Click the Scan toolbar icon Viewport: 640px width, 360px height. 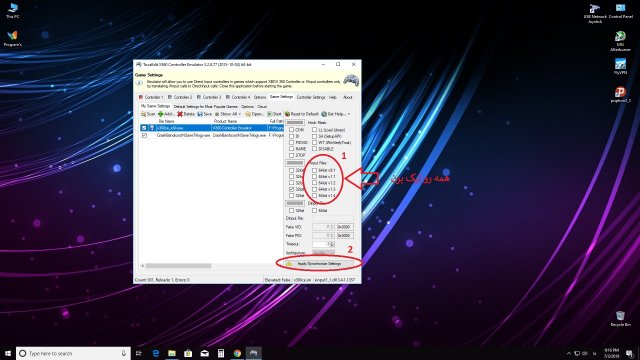[143, 114]
